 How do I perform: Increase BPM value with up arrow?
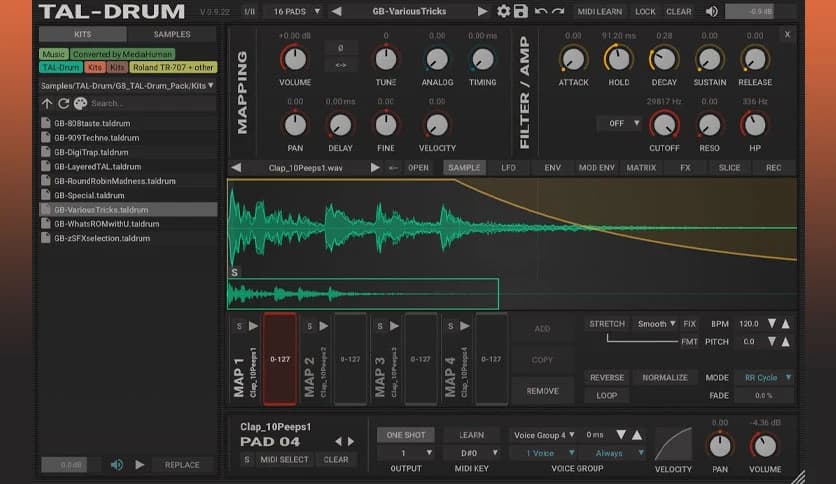tap(786, 324)
